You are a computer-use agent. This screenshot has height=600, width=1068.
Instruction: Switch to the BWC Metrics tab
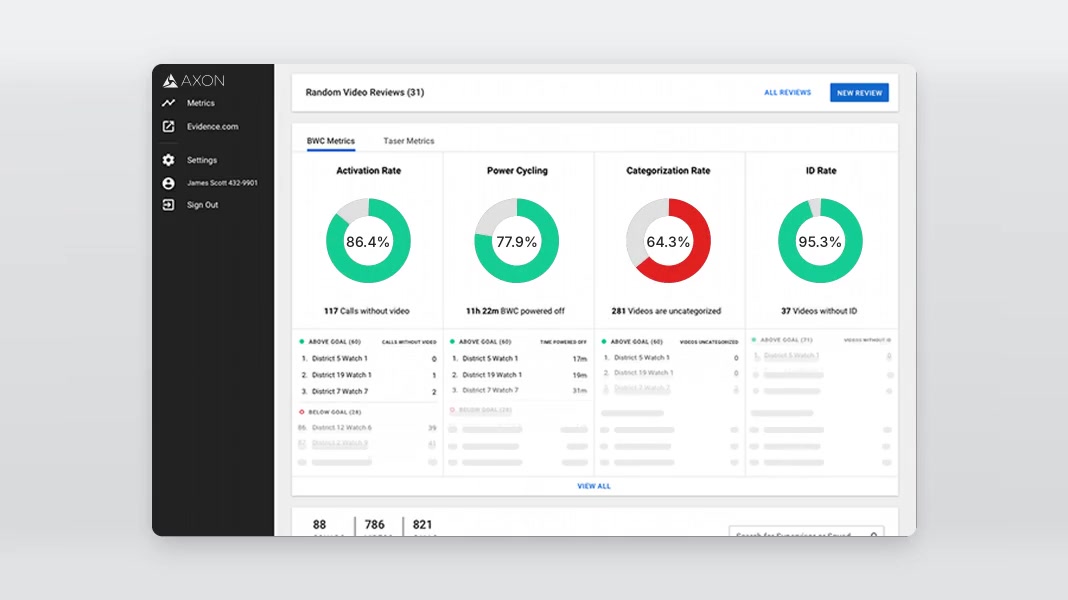pos(330,141)
